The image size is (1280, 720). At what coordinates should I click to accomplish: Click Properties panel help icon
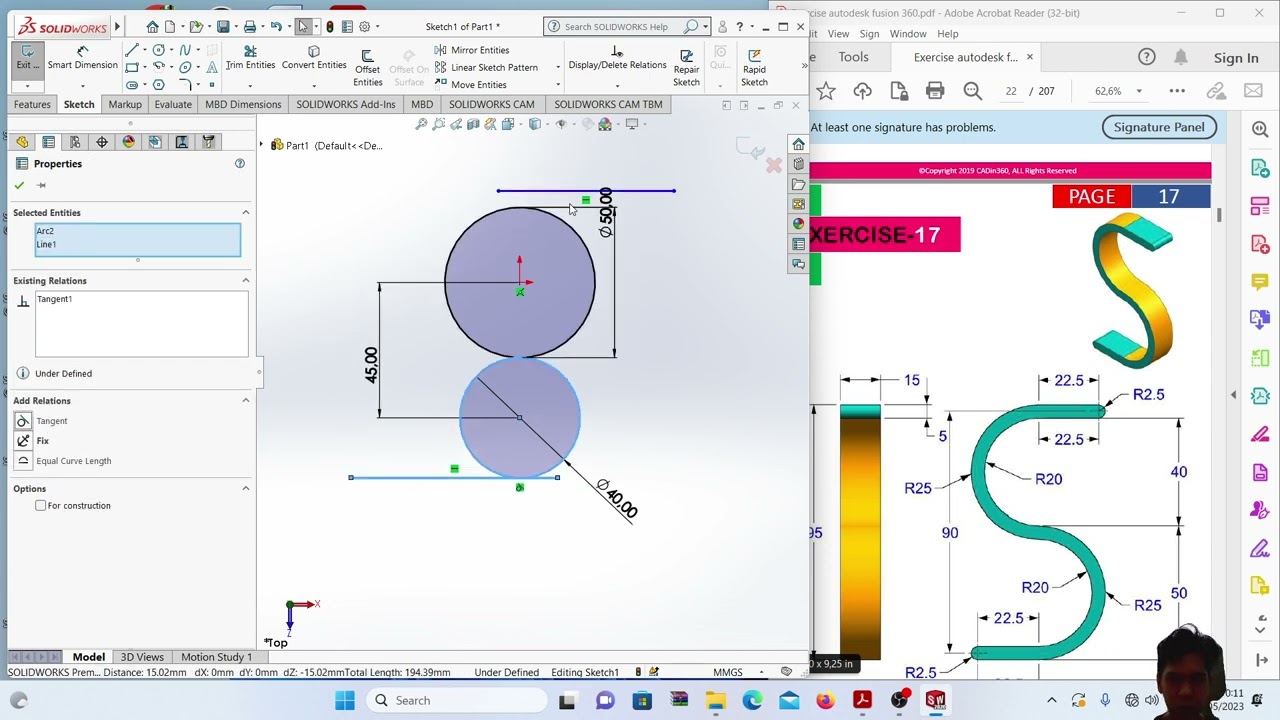pos(240,163)
